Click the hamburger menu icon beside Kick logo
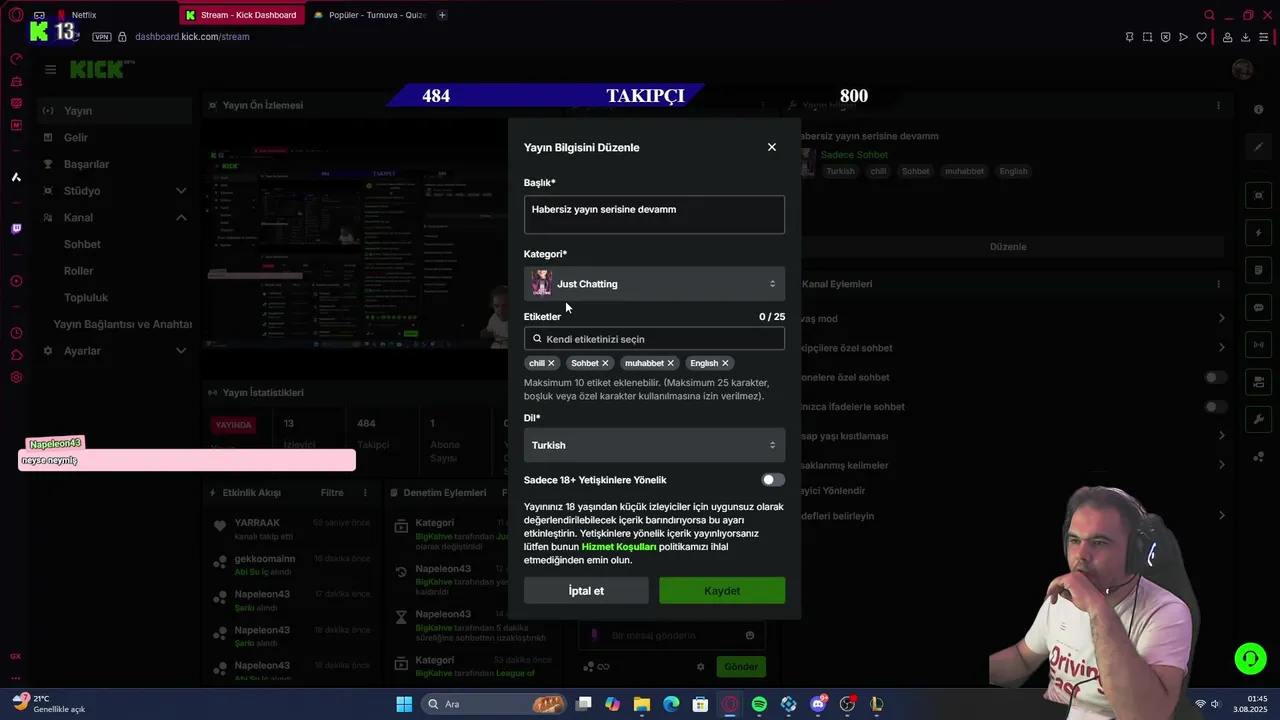The height and width of the screenshot is (720, 1280). pos(50,69)
